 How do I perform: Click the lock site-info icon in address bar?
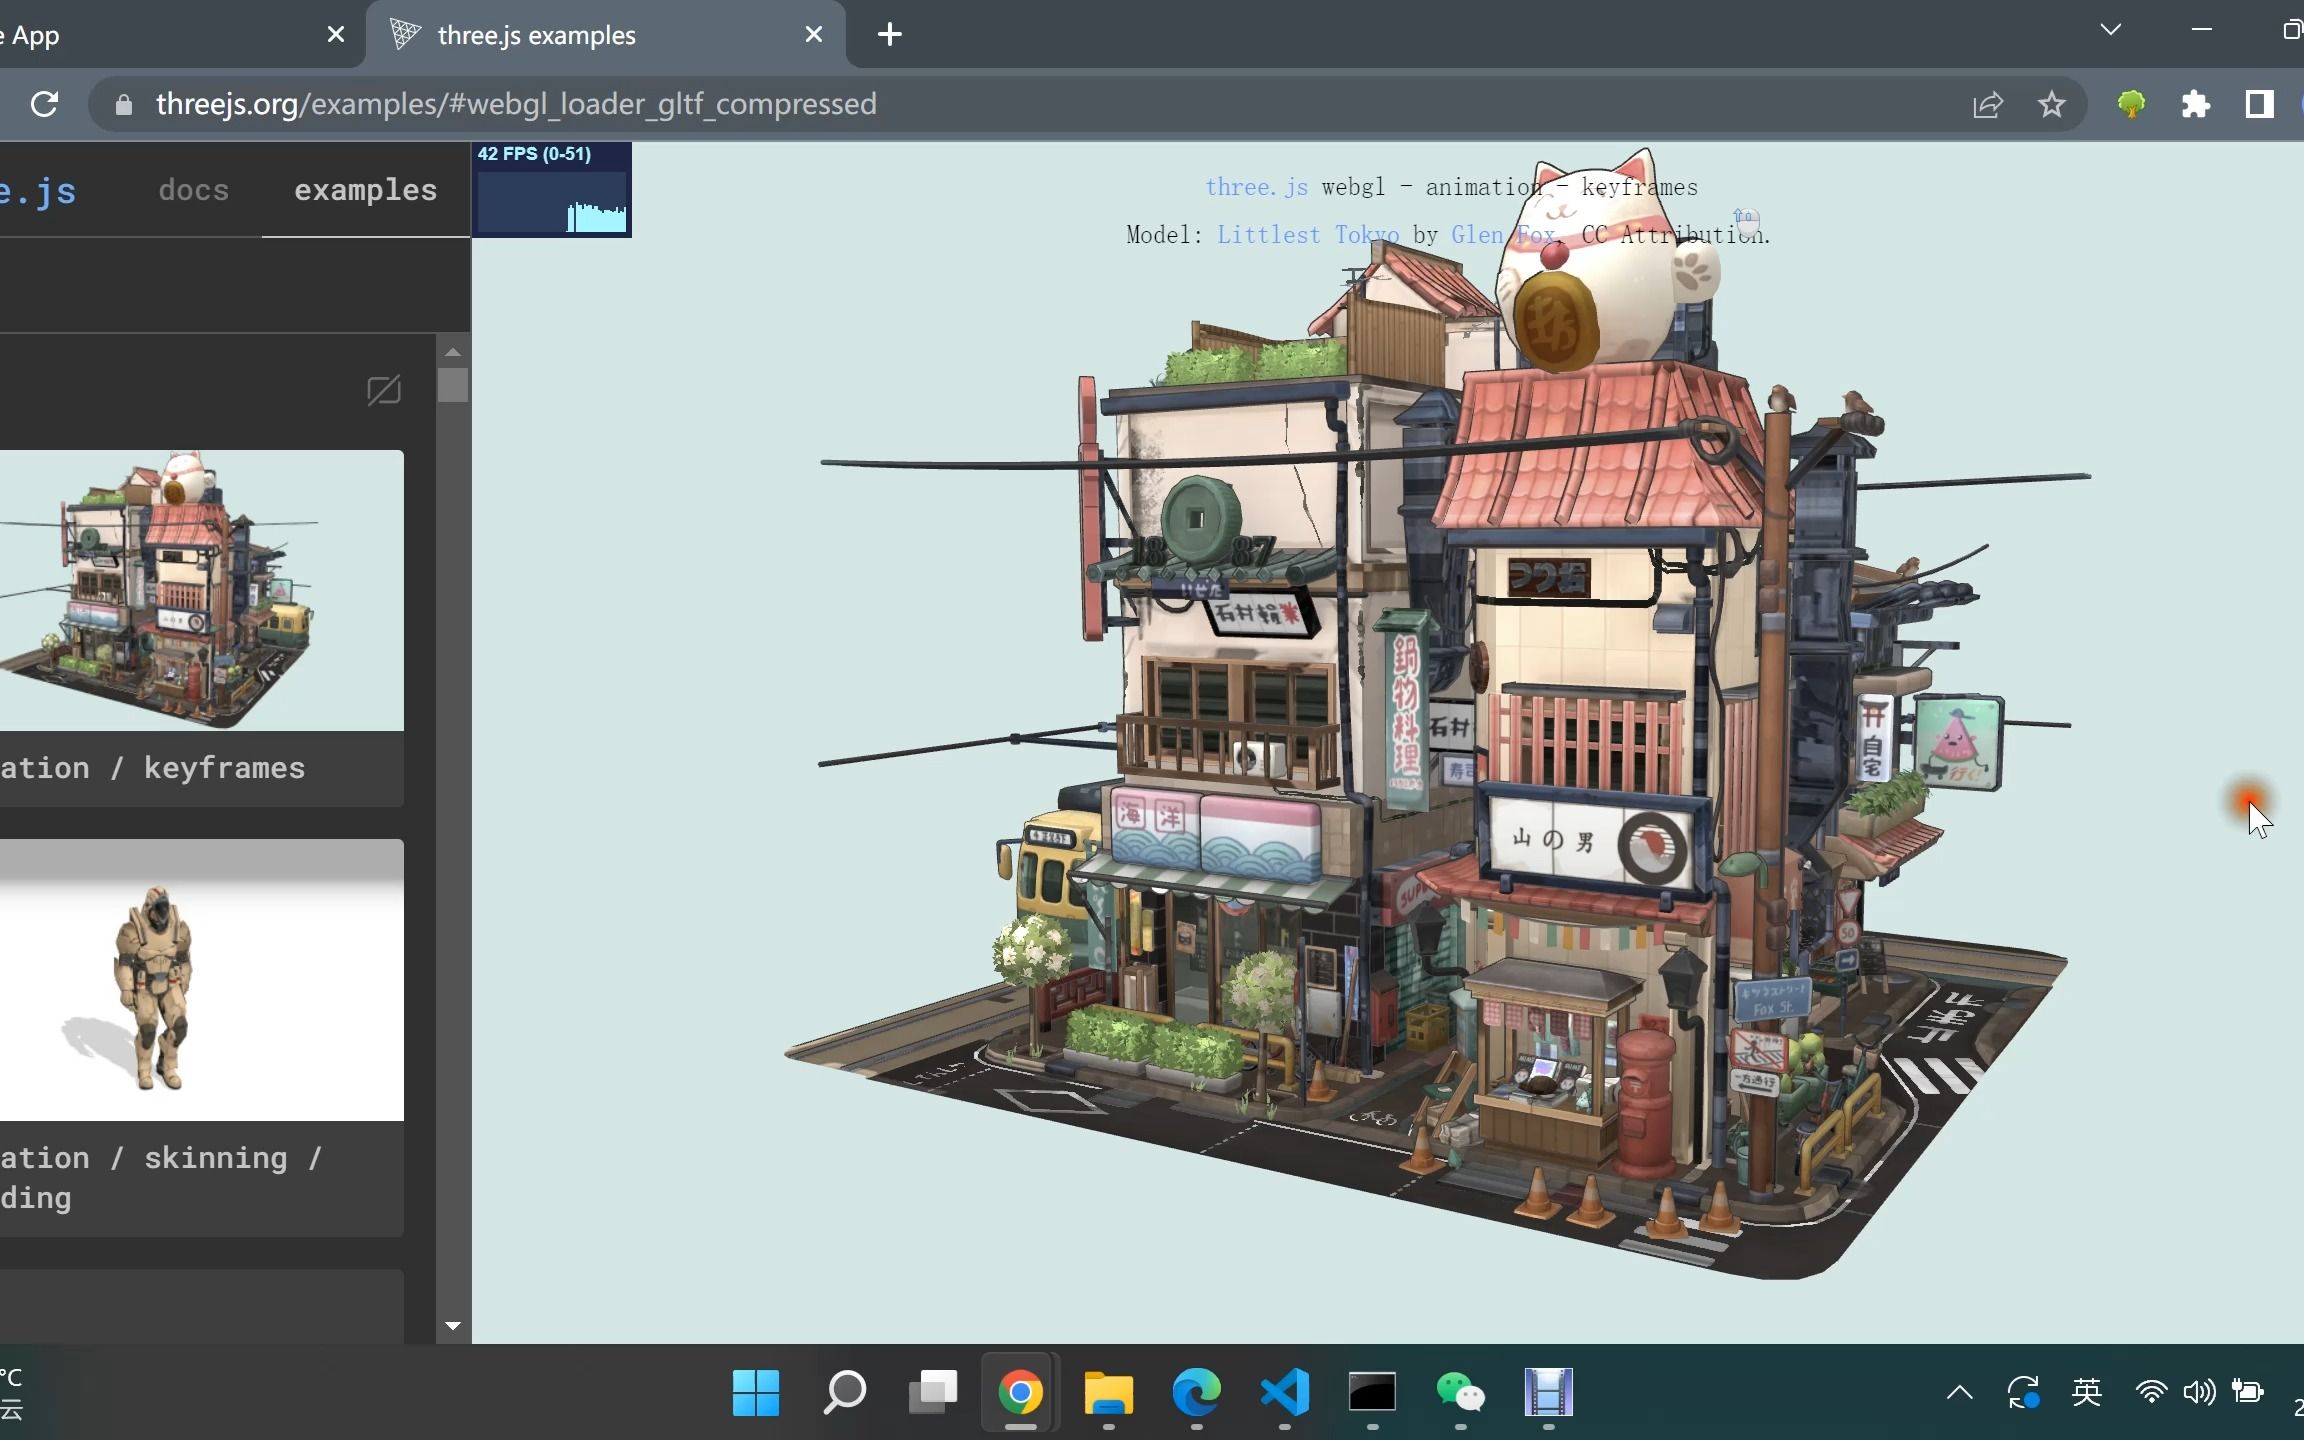[x=123, y=104]
